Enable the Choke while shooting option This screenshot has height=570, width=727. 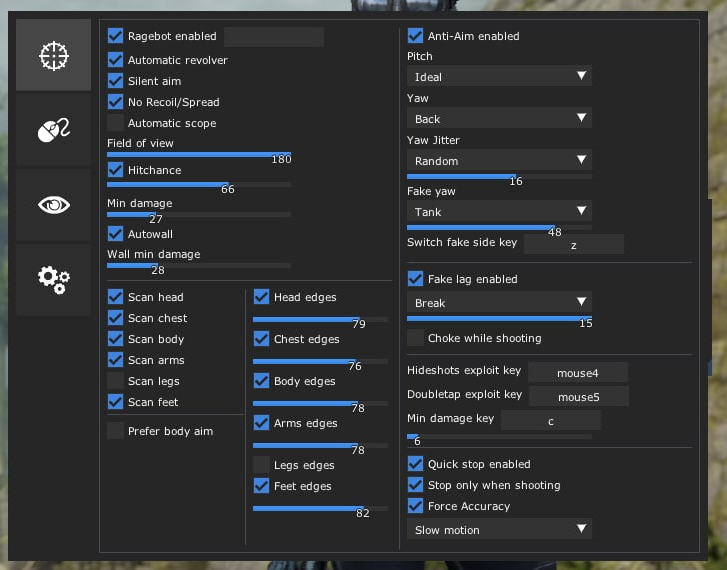(416, 338)
